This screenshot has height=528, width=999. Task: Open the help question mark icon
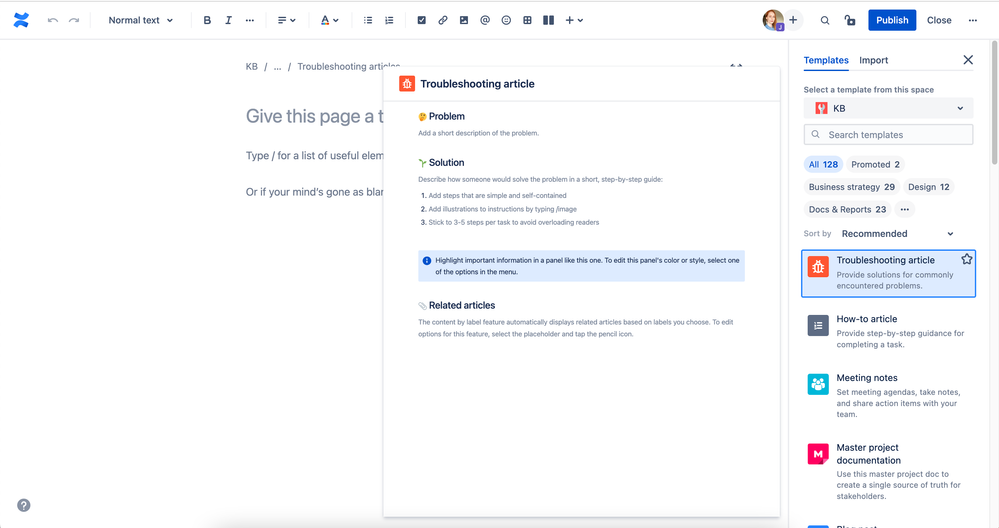tap(24, 505)
